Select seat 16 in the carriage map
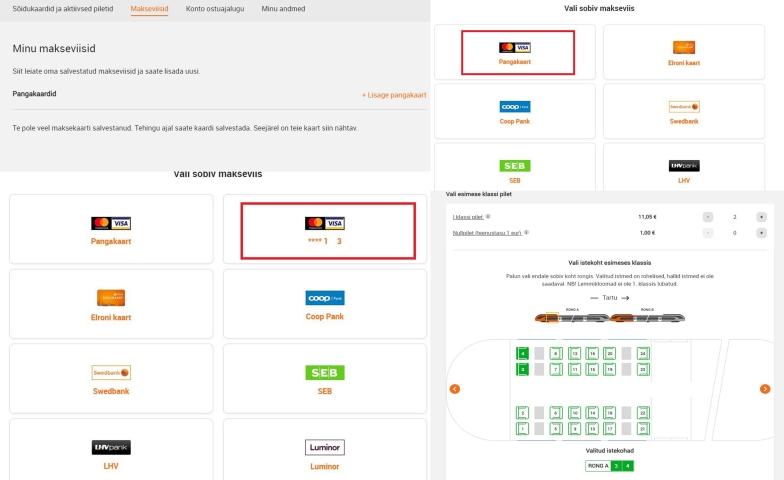 [x=592, y=354]
